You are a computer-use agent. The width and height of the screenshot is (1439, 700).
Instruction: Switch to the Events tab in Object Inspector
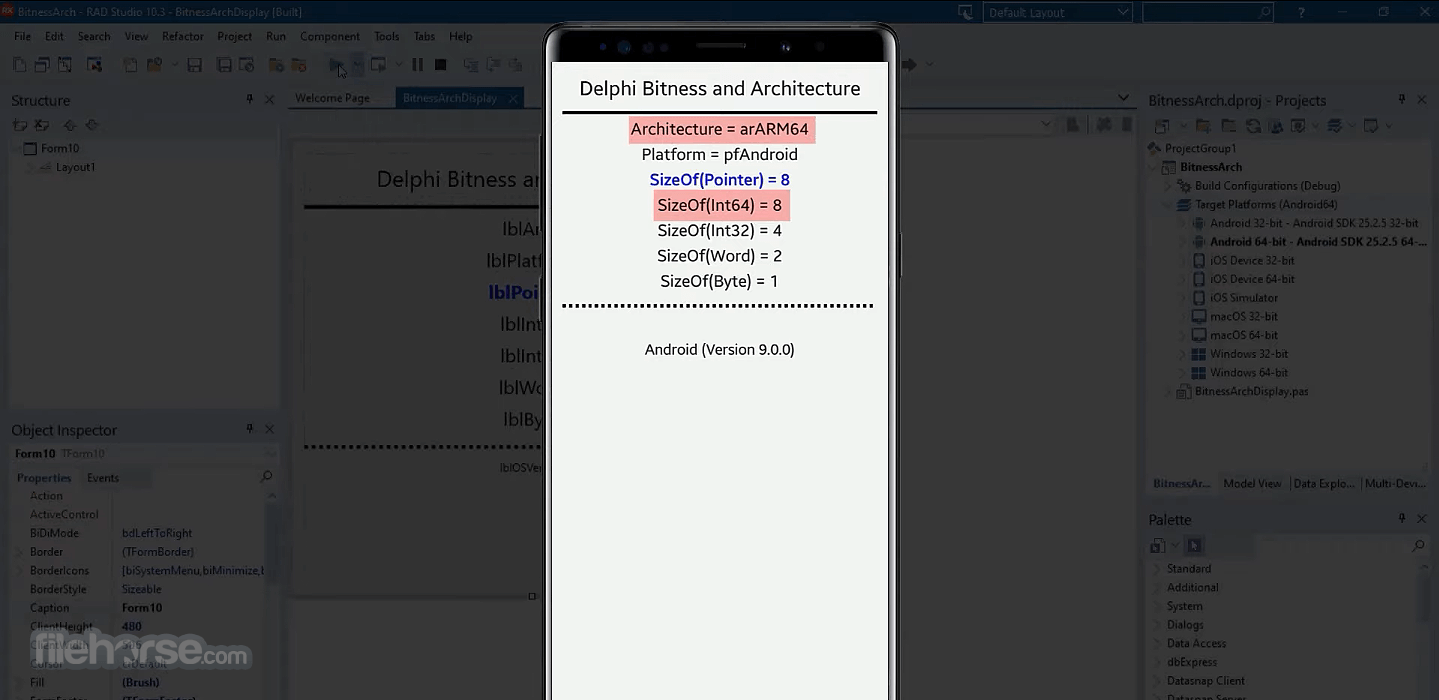103,478
